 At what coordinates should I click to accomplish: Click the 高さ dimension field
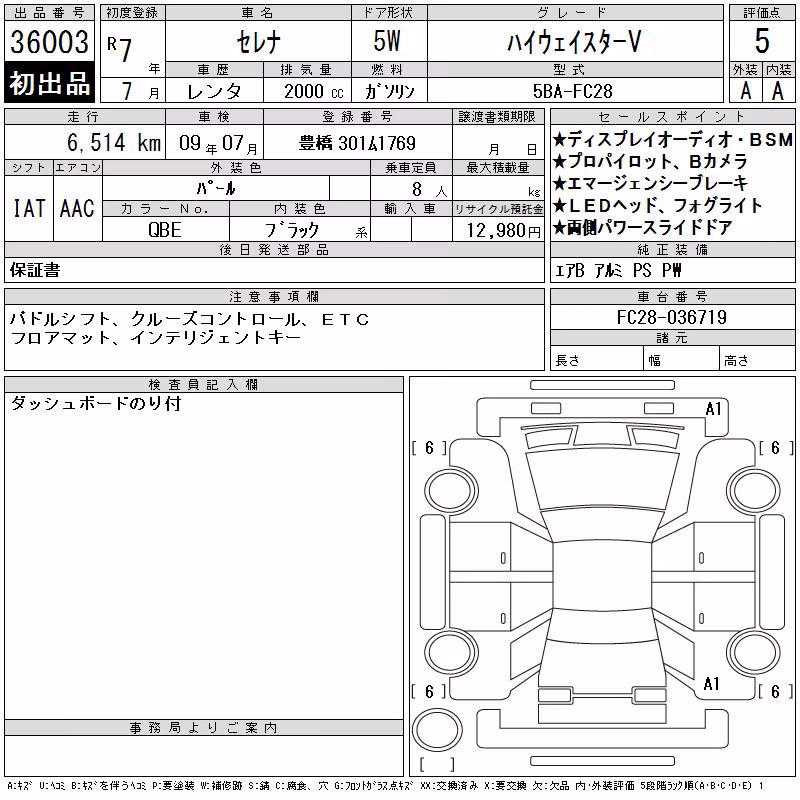tap(757, 359)
